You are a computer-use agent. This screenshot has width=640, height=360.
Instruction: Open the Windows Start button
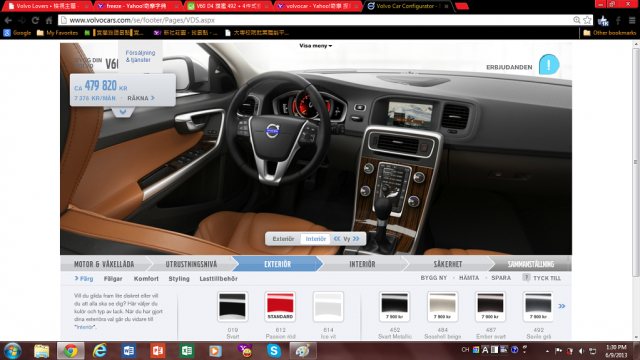pos(12,351)
